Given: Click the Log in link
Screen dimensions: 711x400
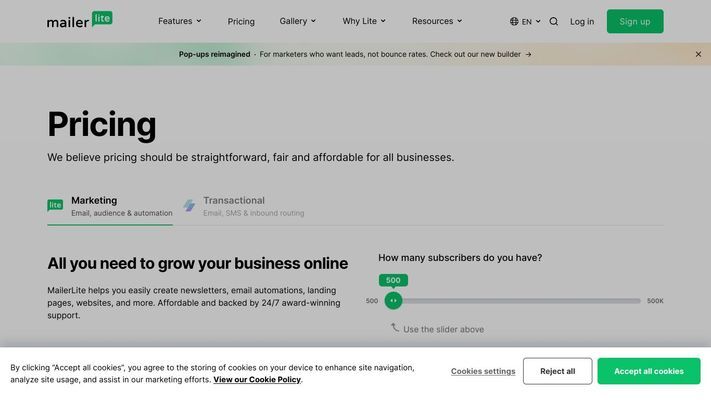Looking at the screenshot, I should point(582,21).
